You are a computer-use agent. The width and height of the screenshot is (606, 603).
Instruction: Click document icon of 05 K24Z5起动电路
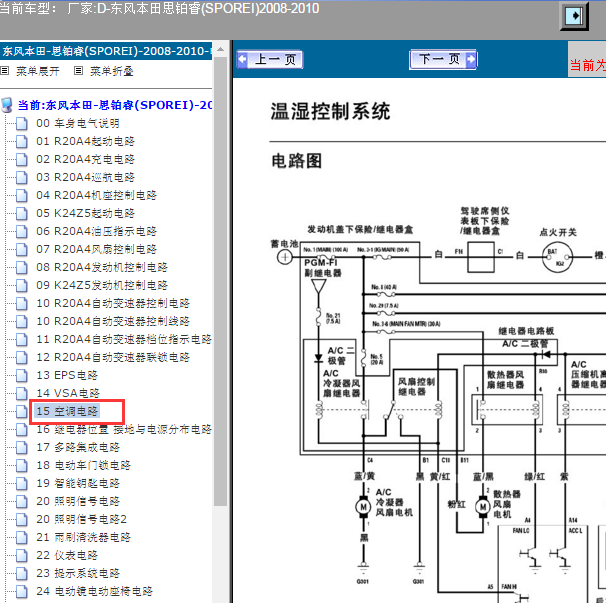(22, 213)
